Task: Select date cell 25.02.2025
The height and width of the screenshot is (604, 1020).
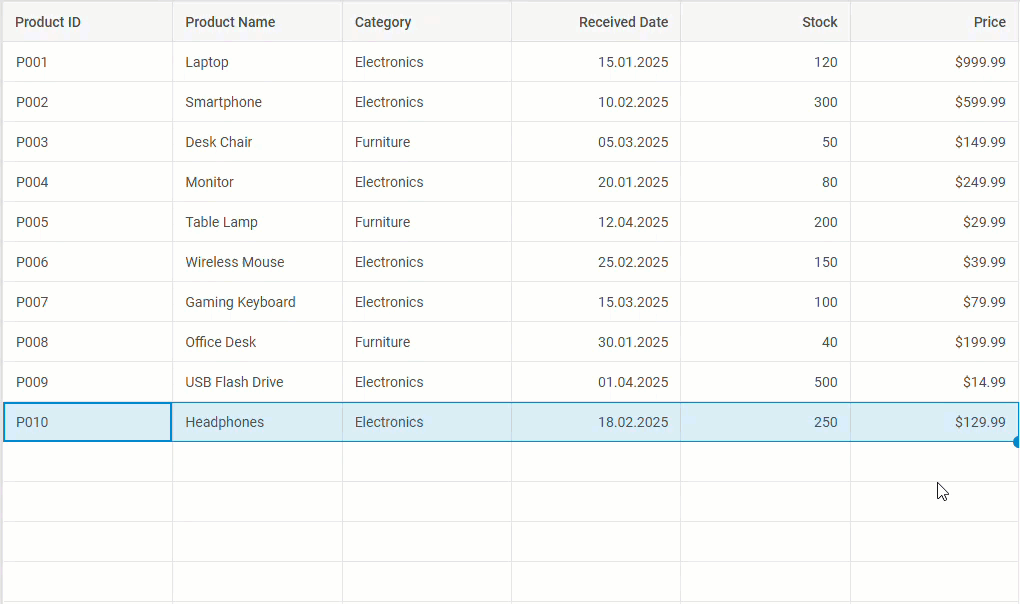Action: tap(596, 262)
